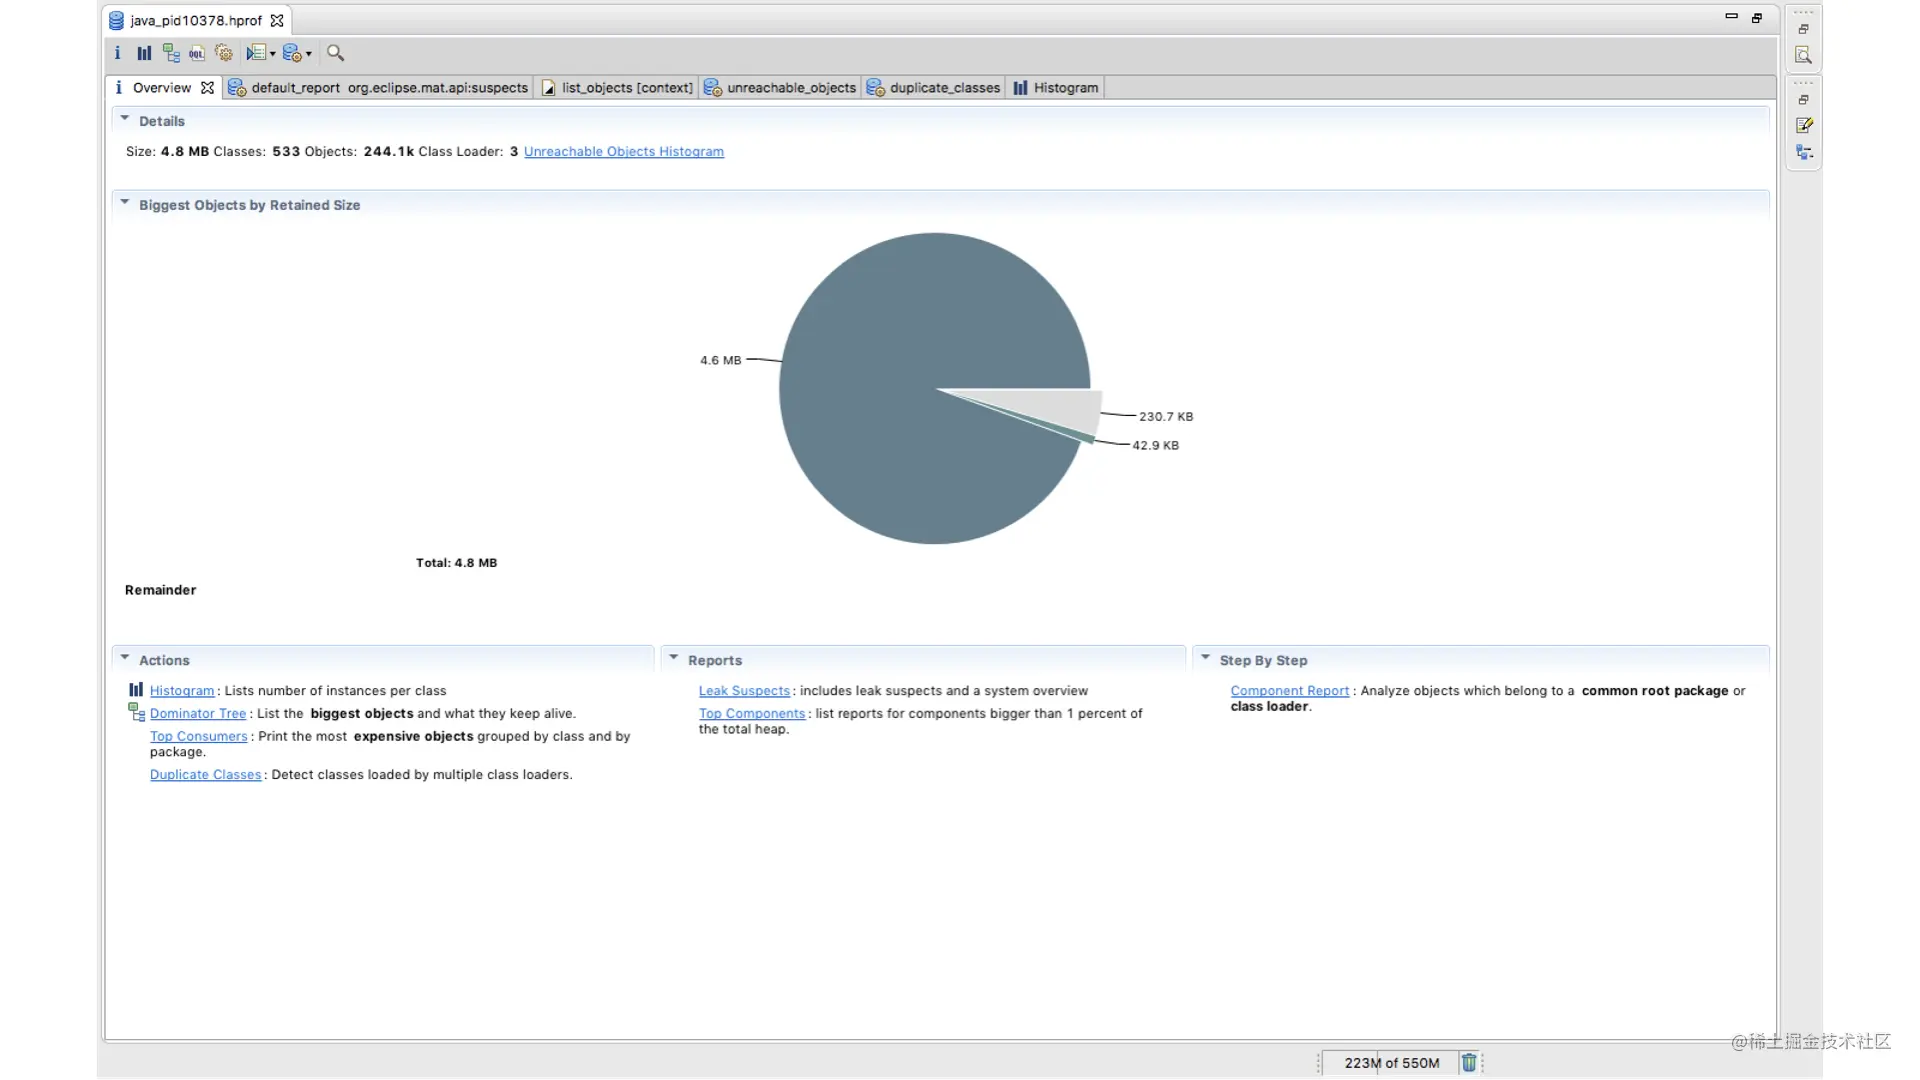Open the Unreachable Objects Histogram link
The height and width of the screenshot is (1080, 1920).
pos(624,152)
